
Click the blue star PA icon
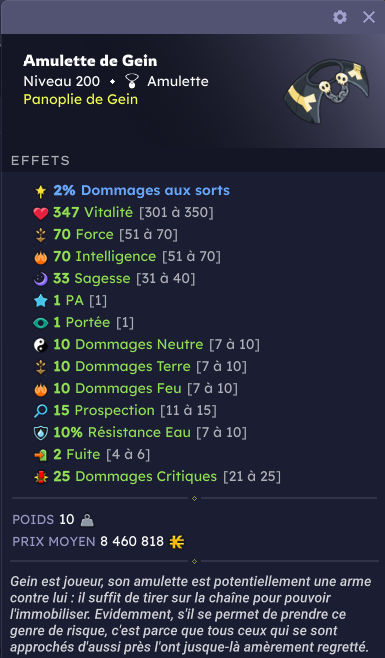pyautogui.click(x=41, y=300)
